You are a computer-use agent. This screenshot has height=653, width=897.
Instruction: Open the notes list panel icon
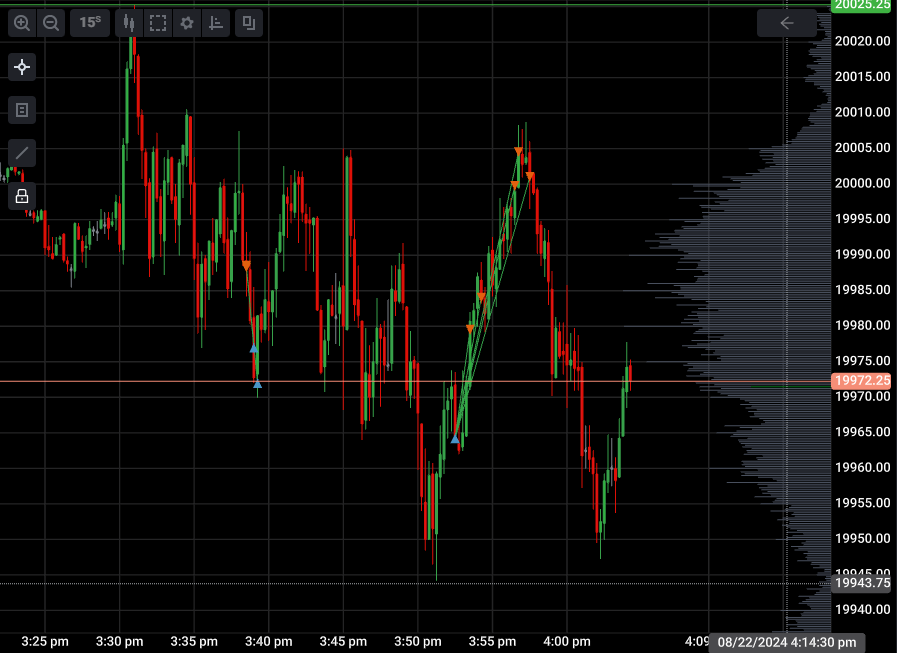[22, 110]
